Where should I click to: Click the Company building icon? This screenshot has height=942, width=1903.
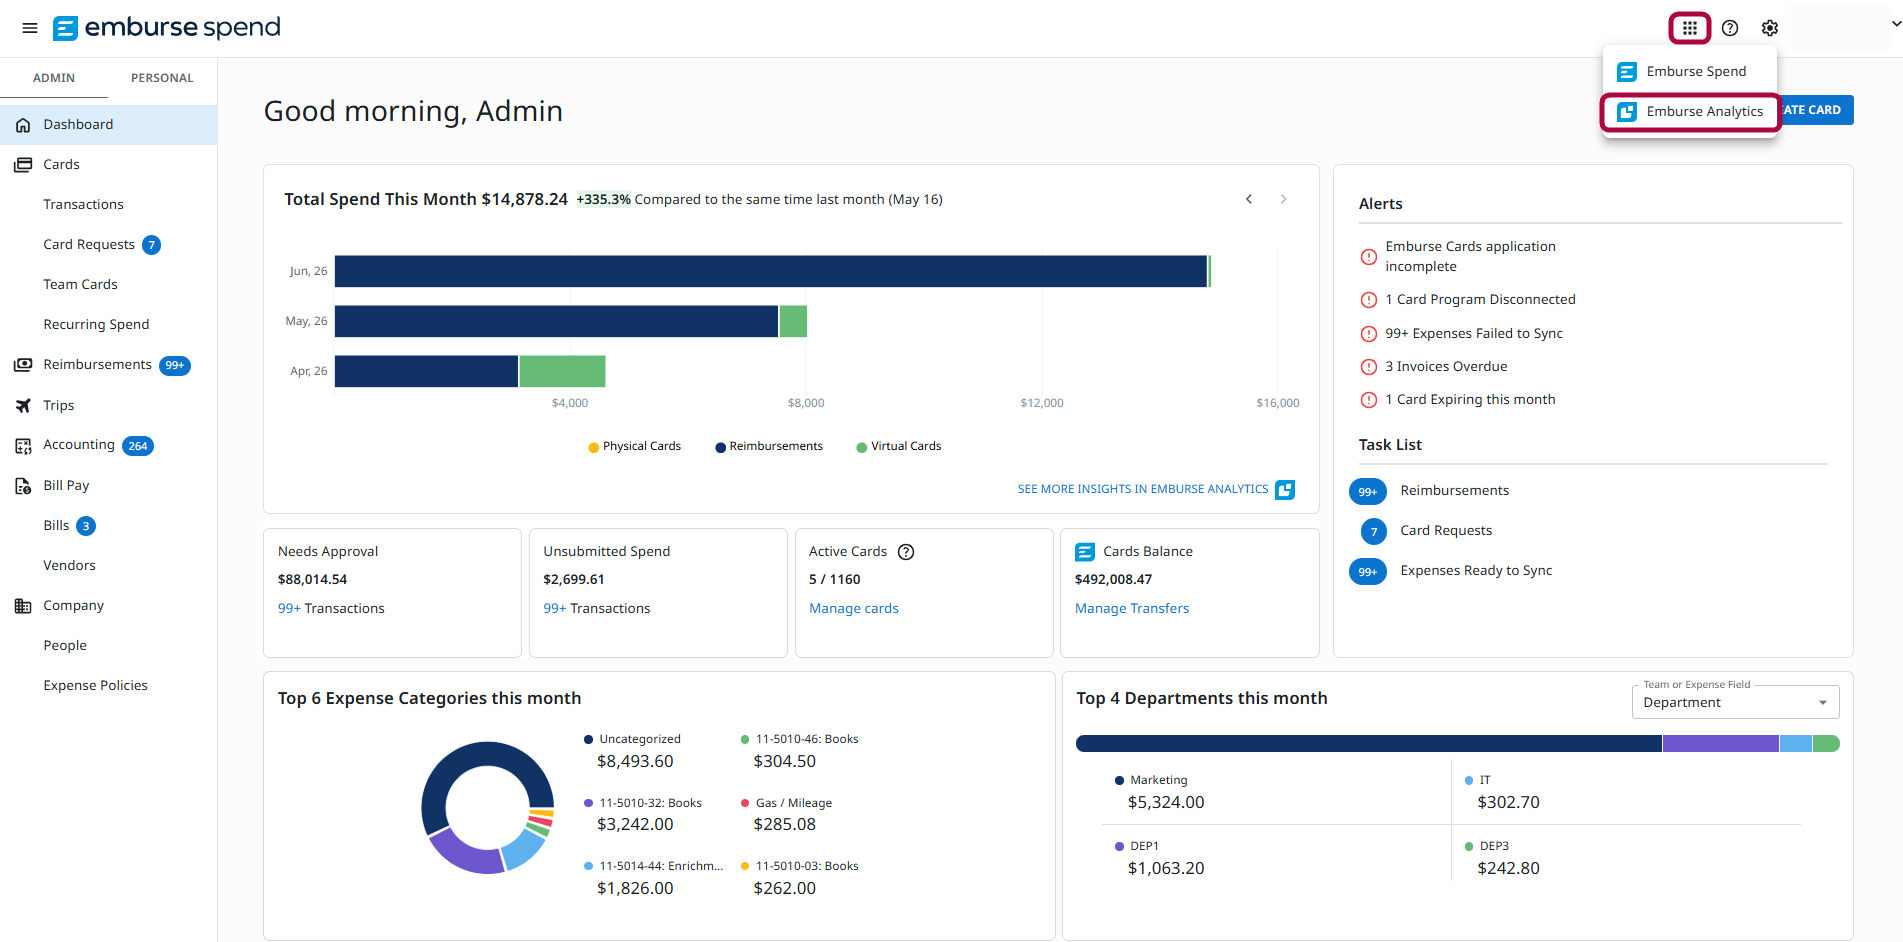(23, 606)
